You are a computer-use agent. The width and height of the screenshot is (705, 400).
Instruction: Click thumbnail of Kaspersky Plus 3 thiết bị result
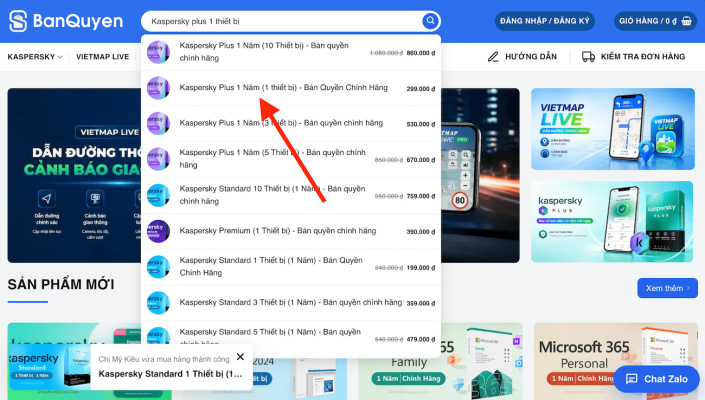point(158,124)
